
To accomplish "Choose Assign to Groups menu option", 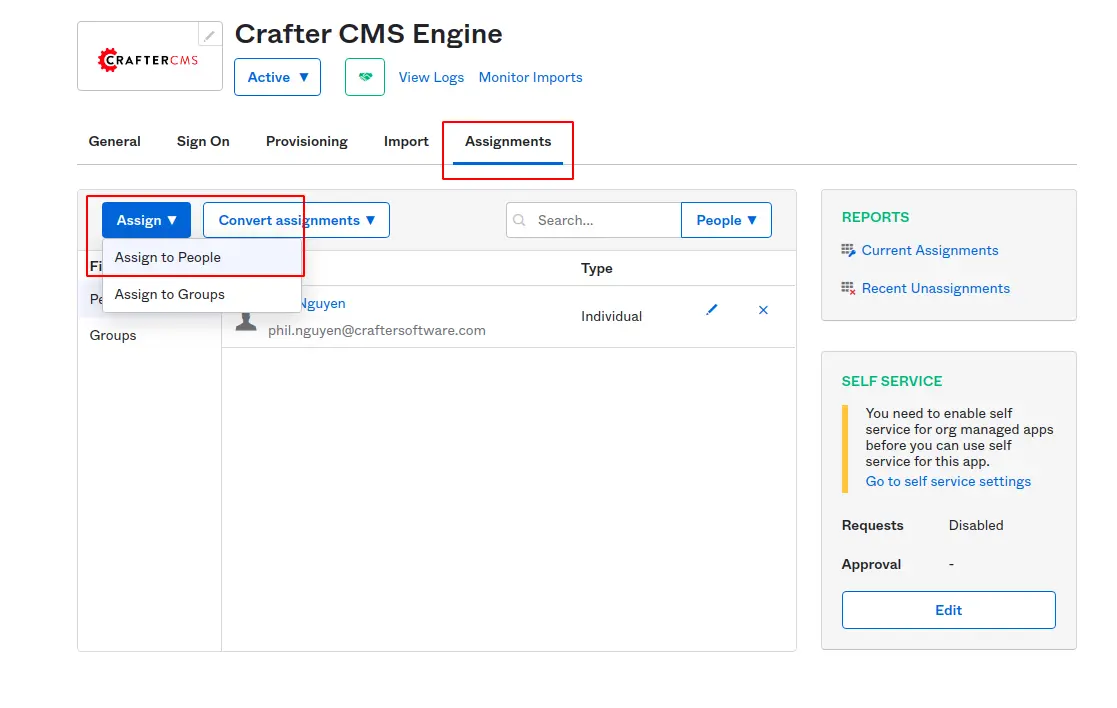I will pos(170,294).
